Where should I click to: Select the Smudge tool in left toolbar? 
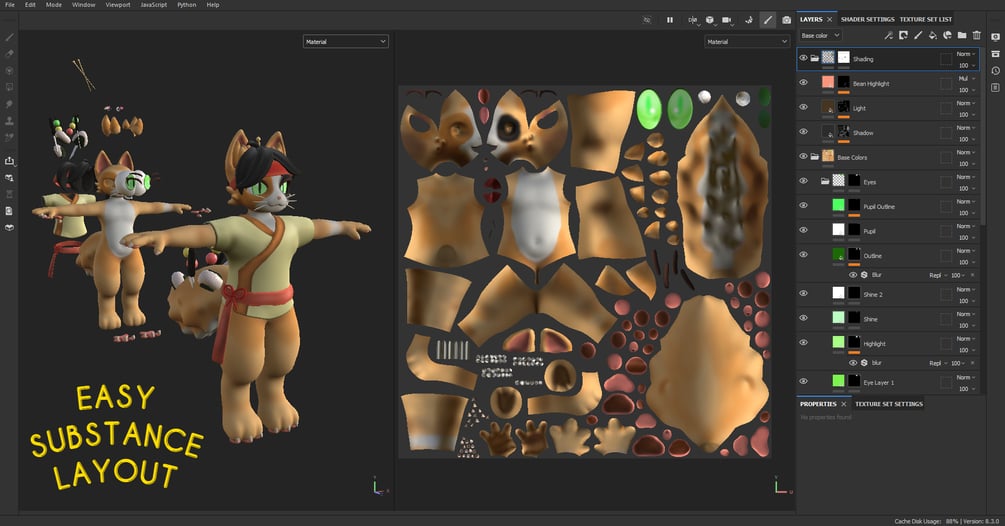pos(9,104)
